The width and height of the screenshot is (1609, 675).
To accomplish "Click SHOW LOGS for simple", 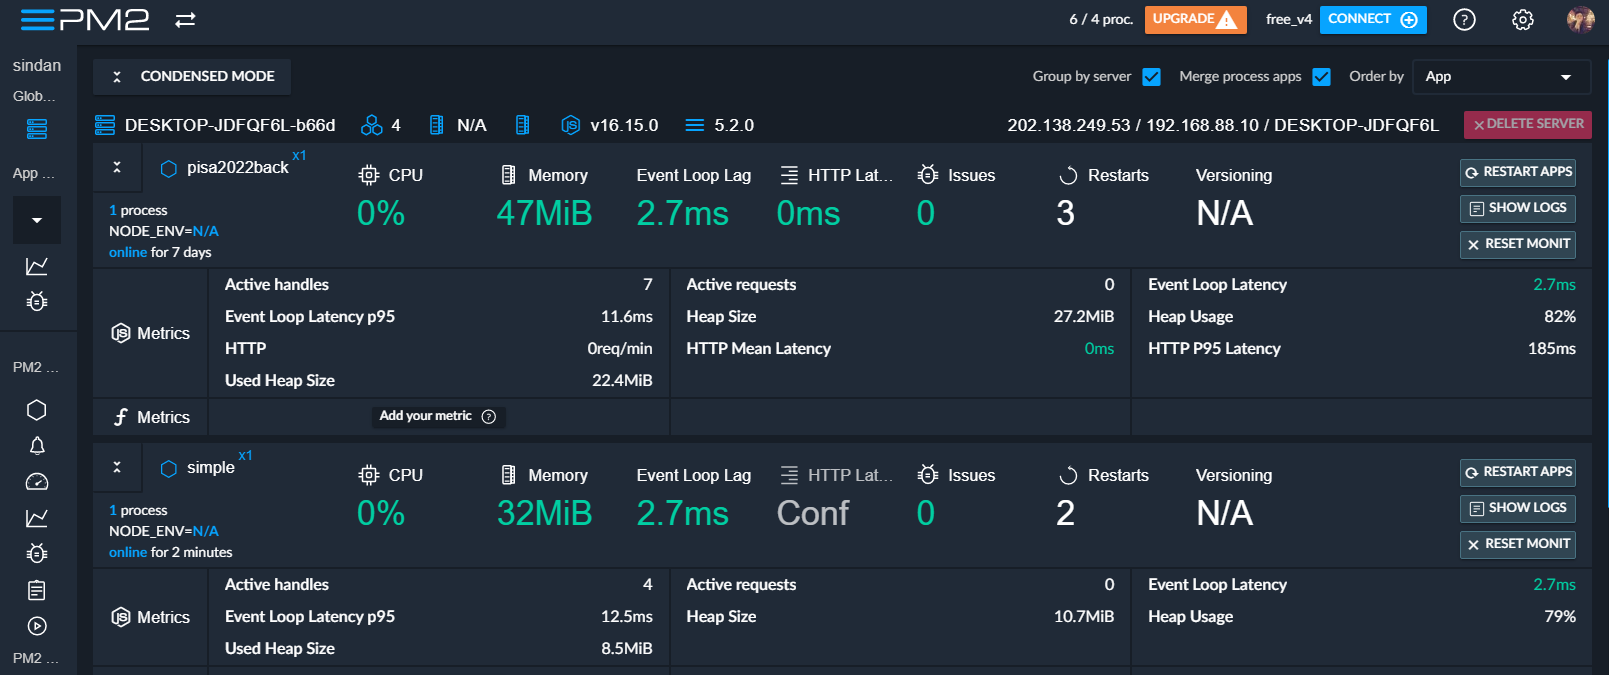I will pos(1518,508).
